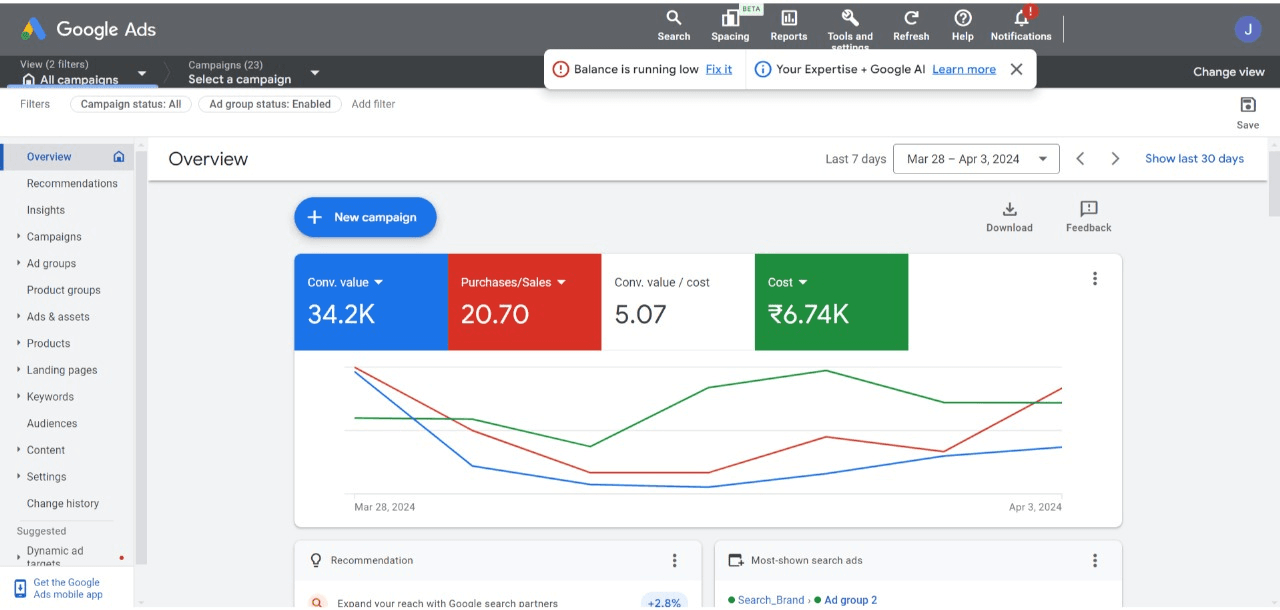The image size is (1280, 610).
Task: Open Insights in the sidebar
Action: click(x=46, y=211)
